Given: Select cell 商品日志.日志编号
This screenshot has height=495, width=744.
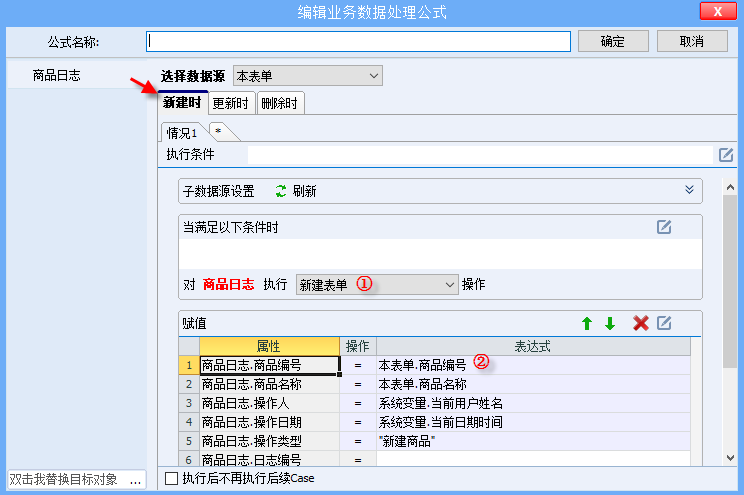Looking at the screenshot, I should pos(269,458).
